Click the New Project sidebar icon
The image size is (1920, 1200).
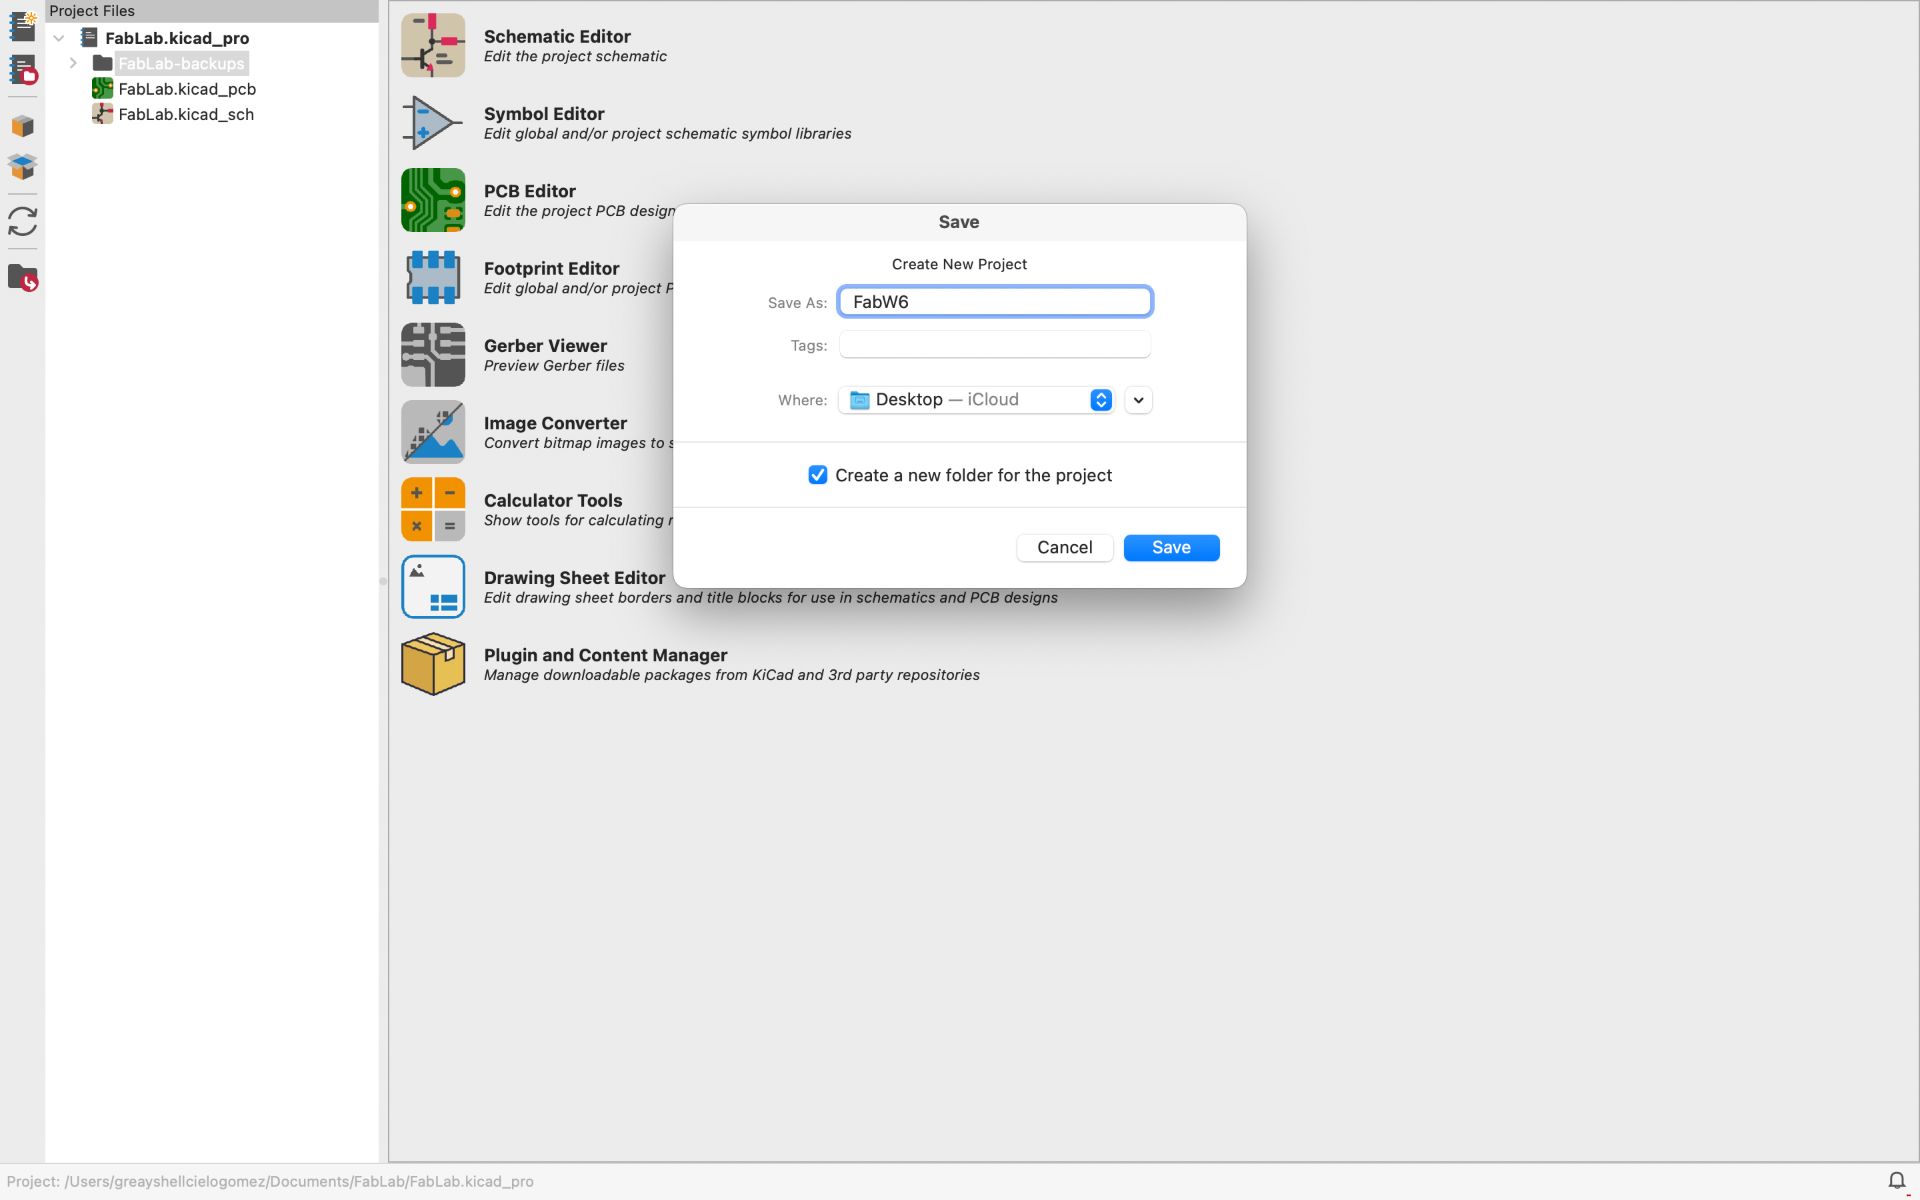tap(22, 26)
